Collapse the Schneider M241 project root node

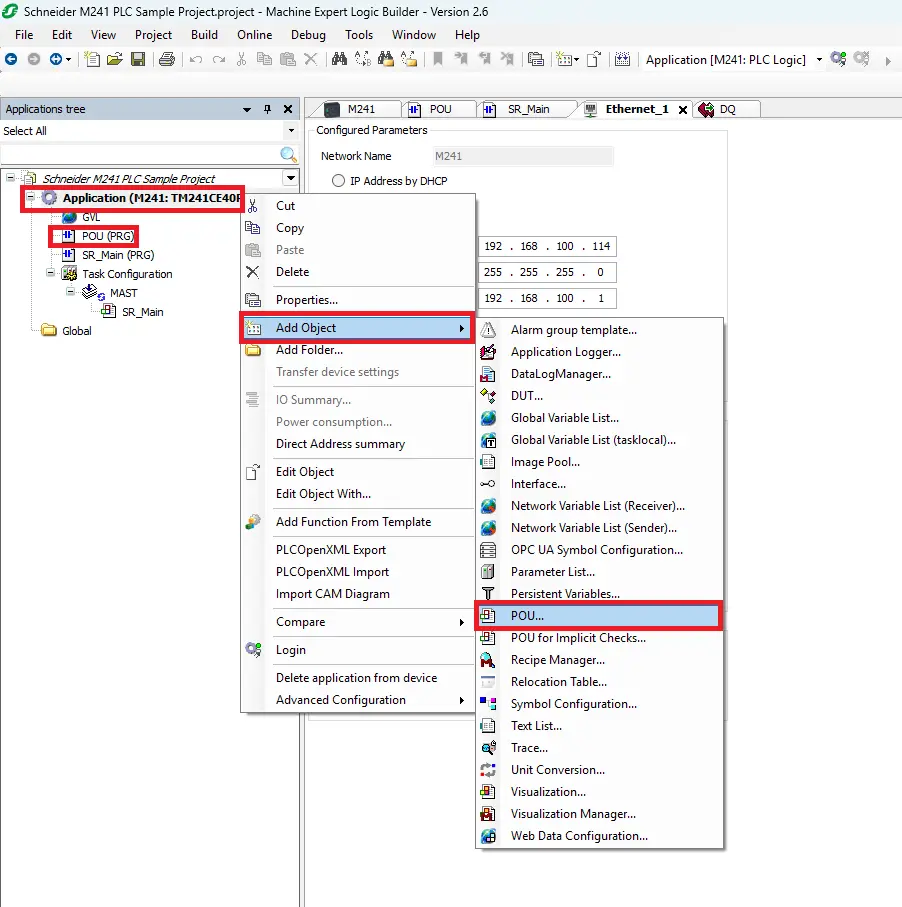point(10,178)
